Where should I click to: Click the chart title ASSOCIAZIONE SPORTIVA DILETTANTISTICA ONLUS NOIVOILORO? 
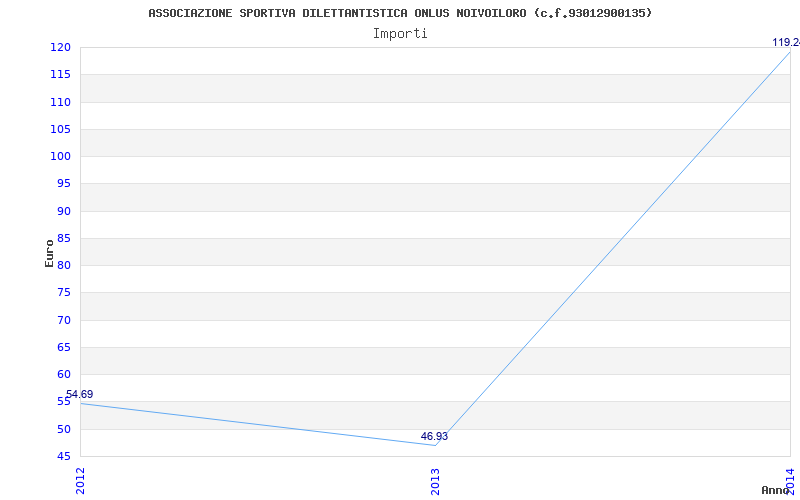(400, 13)
